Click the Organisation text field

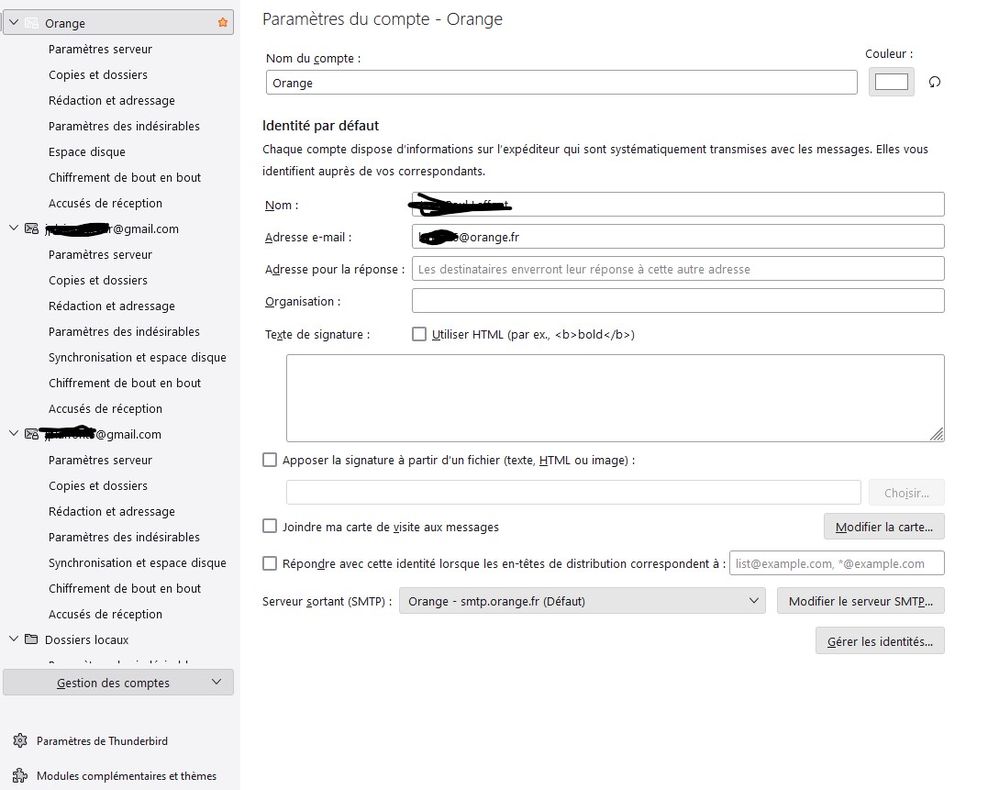coord(677,301)
